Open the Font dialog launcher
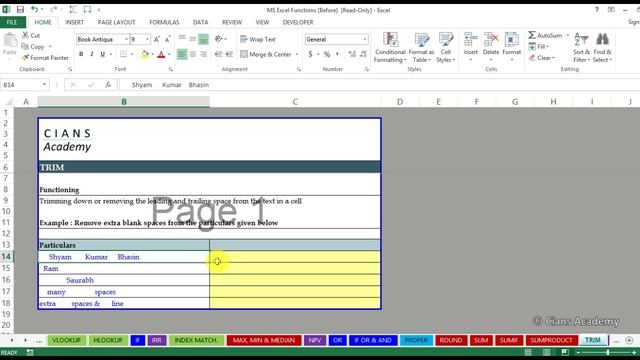Viewport: 640px width, 360px height. [171, 69]
